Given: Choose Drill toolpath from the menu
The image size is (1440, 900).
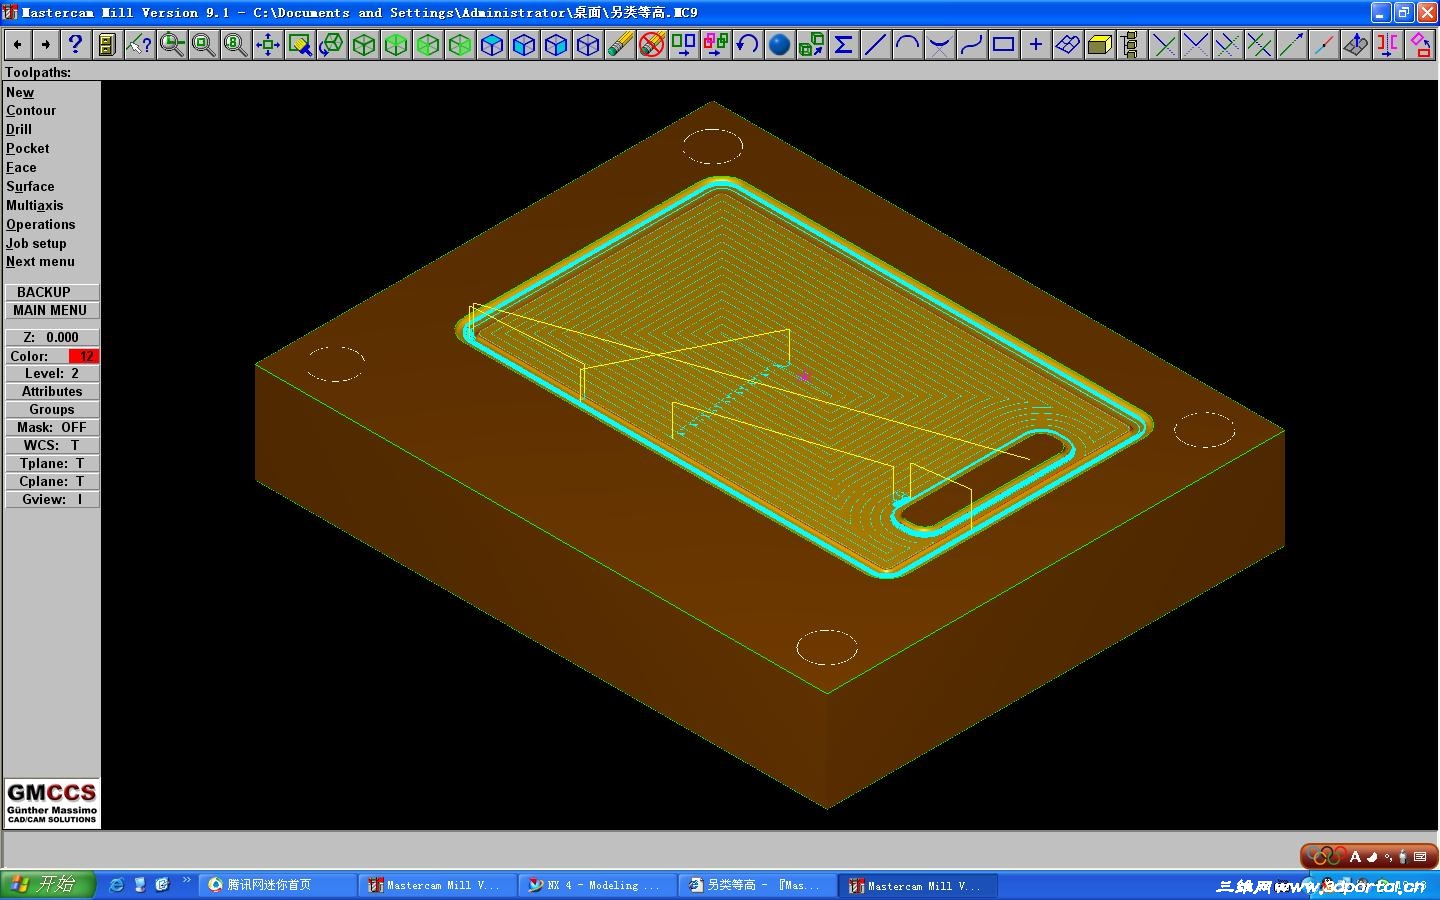Looking at the screenshot, I should [x=19, y=130].
